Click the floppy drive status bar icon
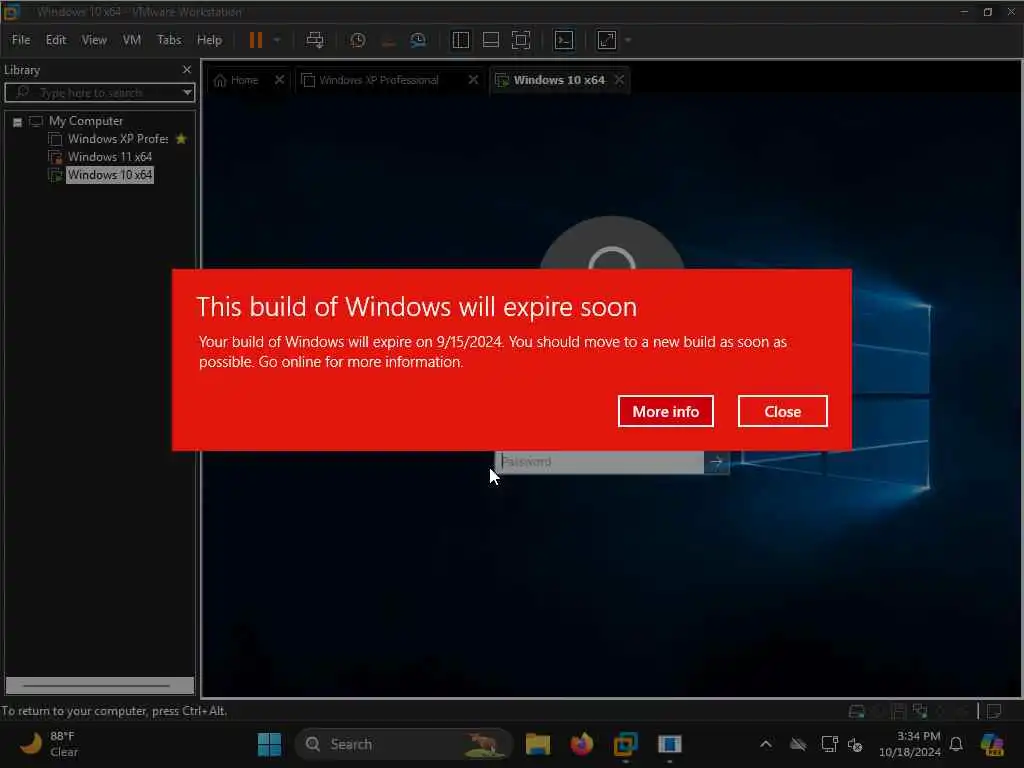 click(899, 711)
